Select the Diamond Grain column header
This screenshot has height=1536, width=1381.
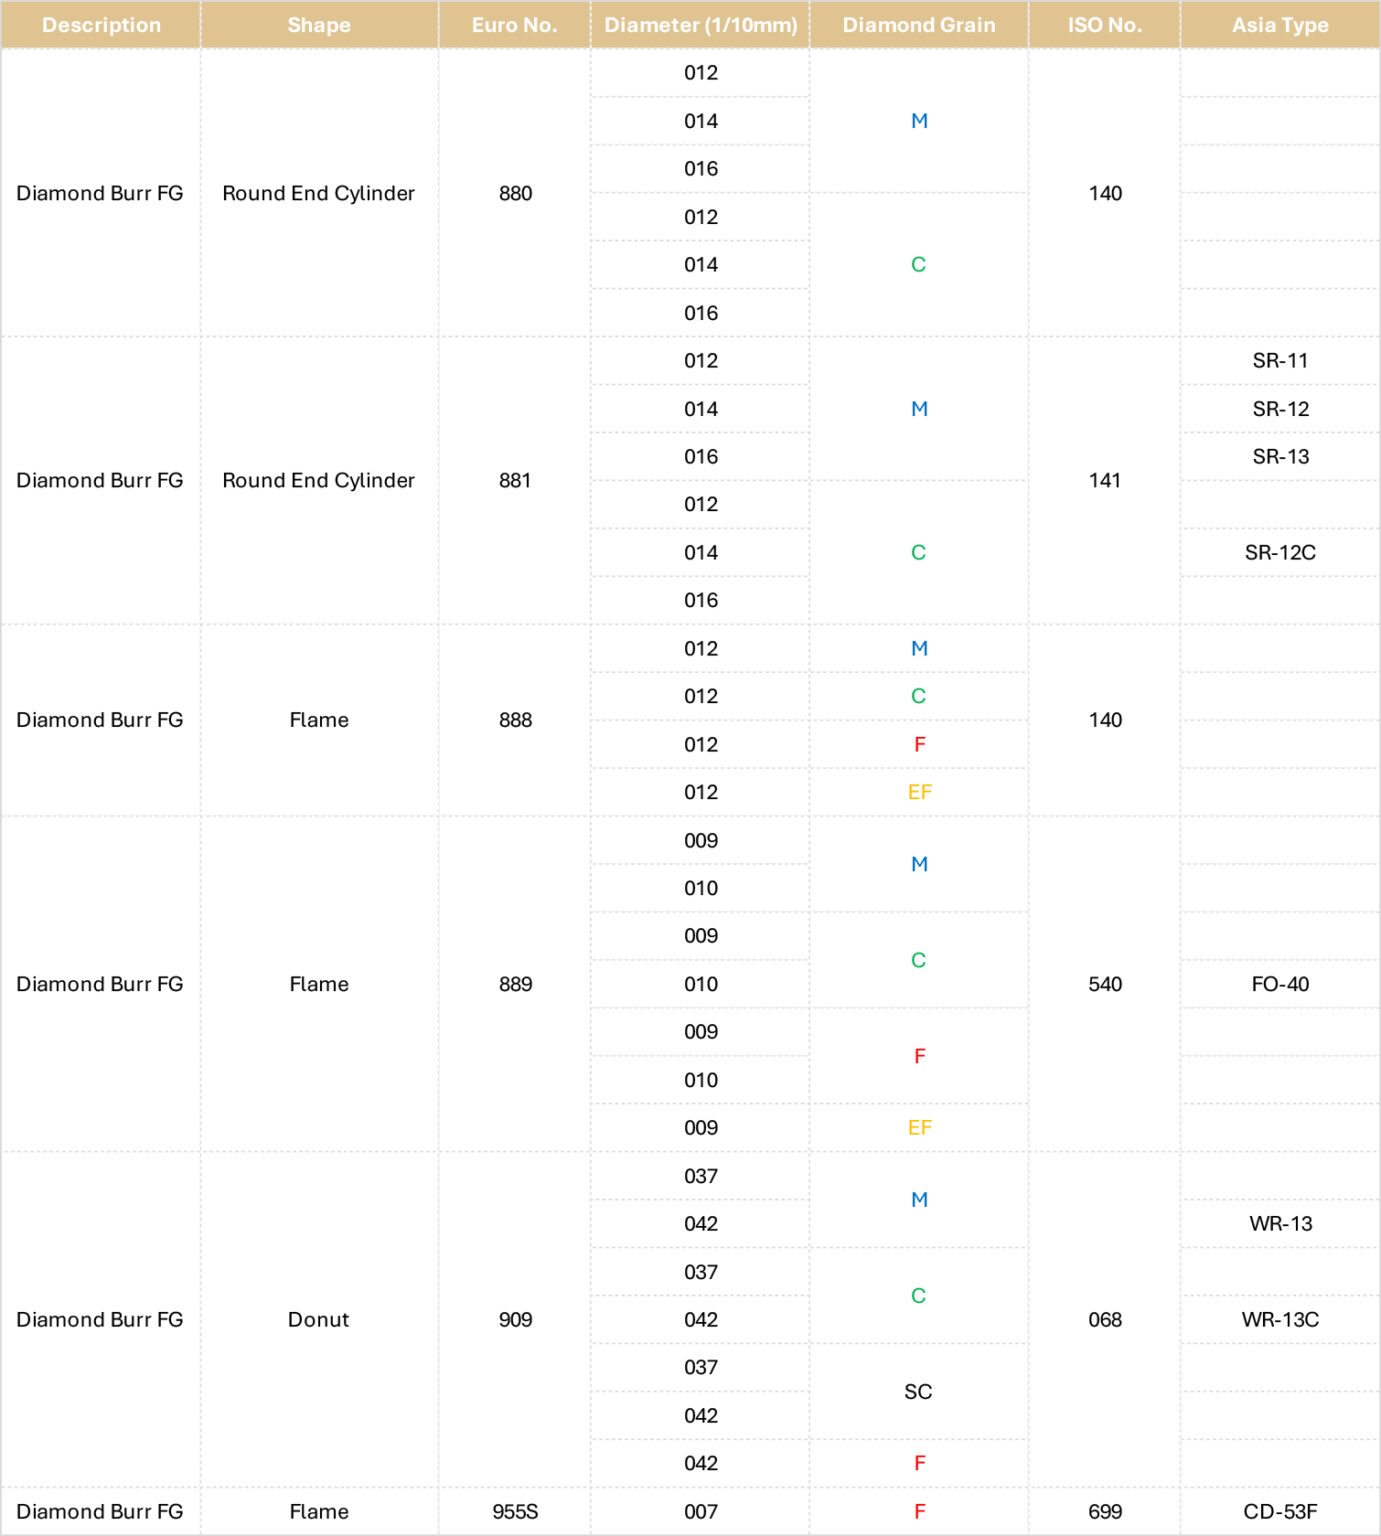pos(919,25)
